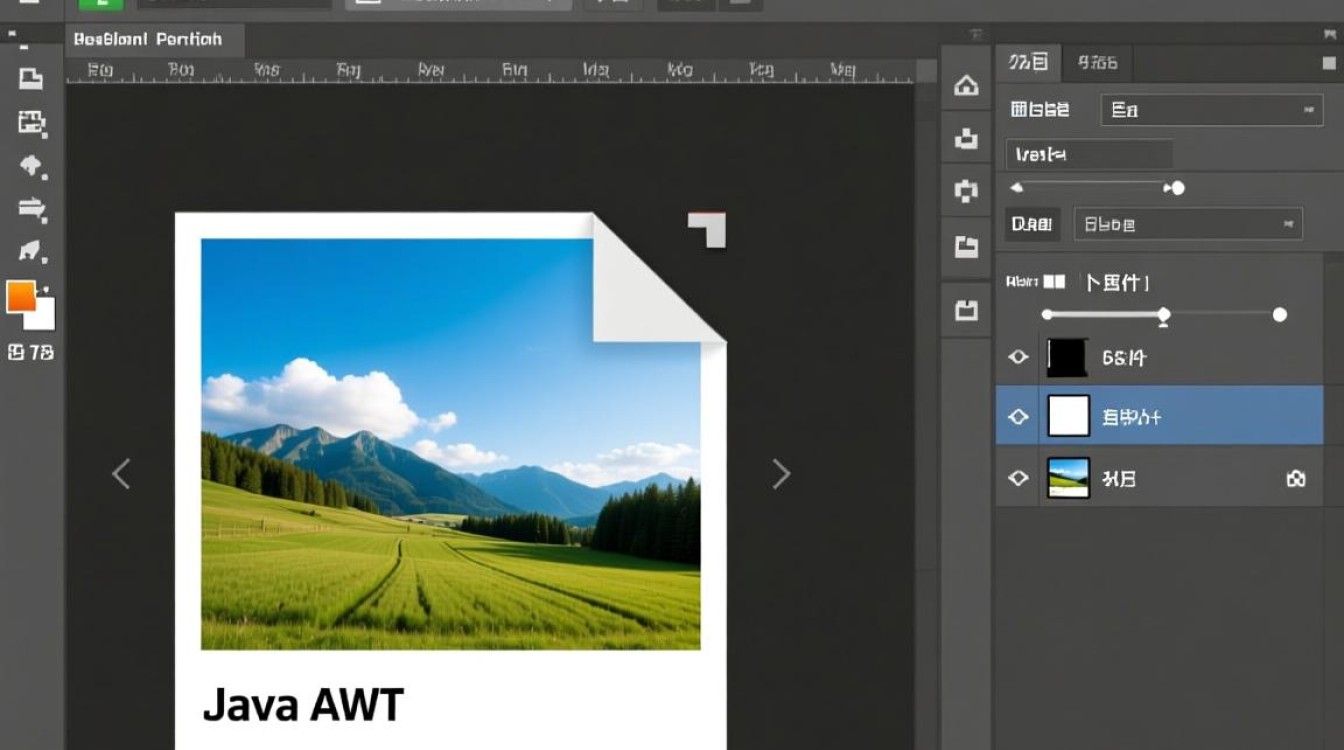Select the Besblaml Pertiah document tab

pyautogui.click(x=148, y=40)
